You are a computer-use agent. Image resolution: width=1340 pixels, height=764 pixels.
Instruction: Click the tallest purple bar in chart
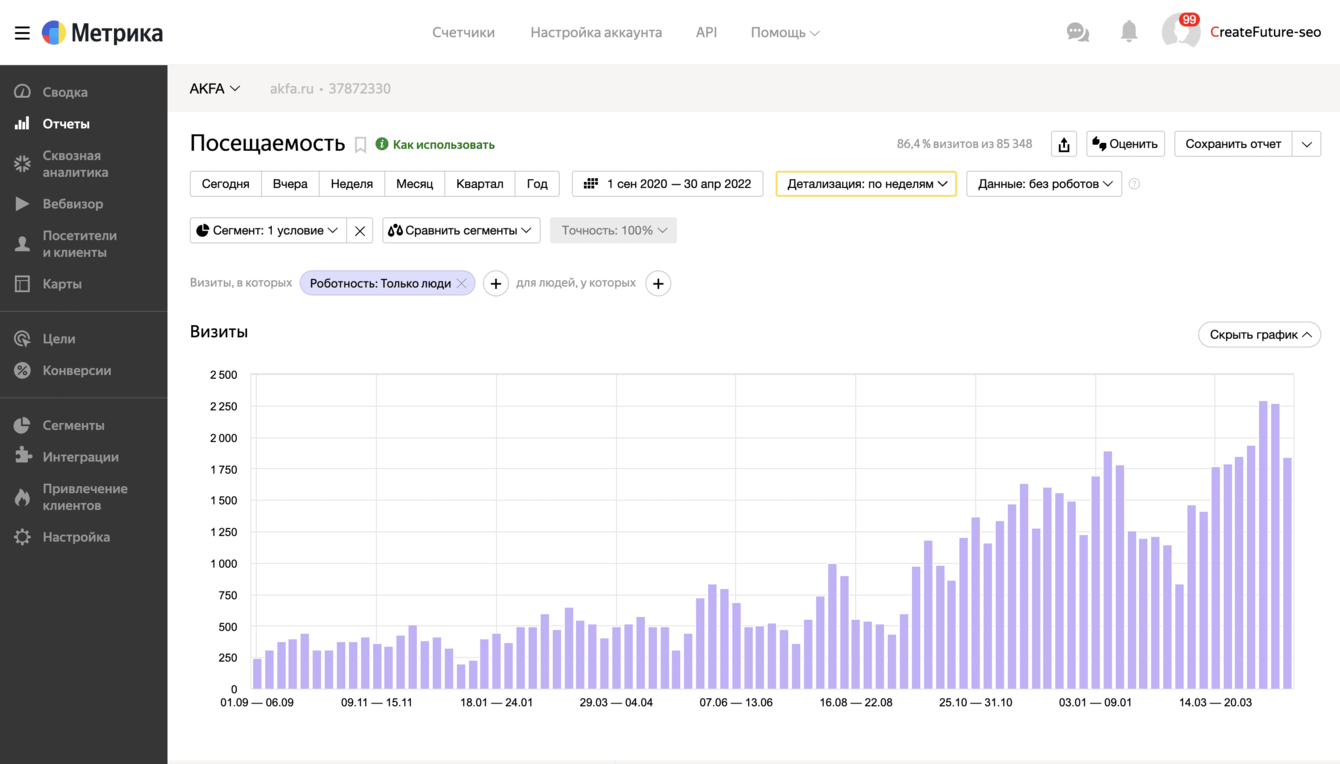[x=1264, y=545]
